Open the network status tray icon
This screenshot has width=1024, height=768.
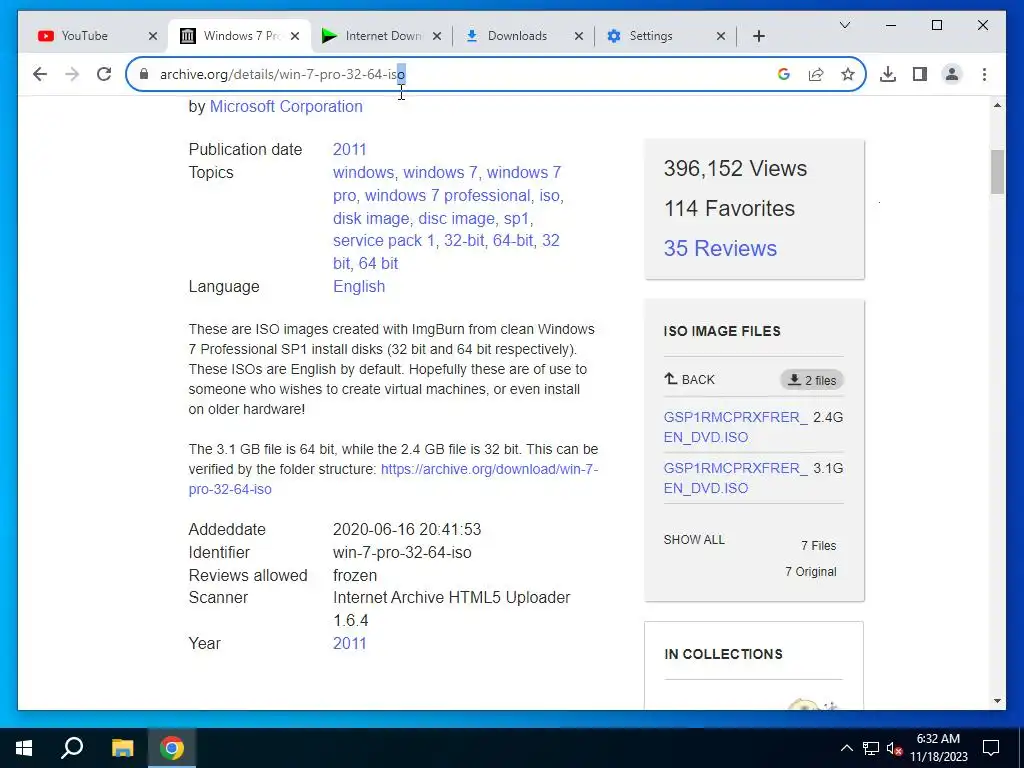tap(871, 748)
